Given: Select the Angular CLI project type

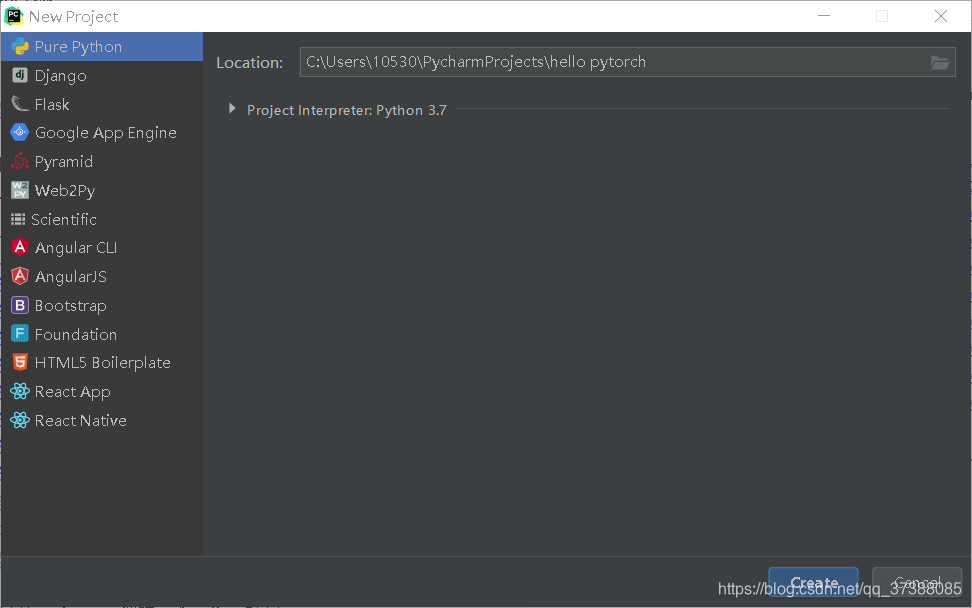Looking at the screenshot, I should (102, 247).
